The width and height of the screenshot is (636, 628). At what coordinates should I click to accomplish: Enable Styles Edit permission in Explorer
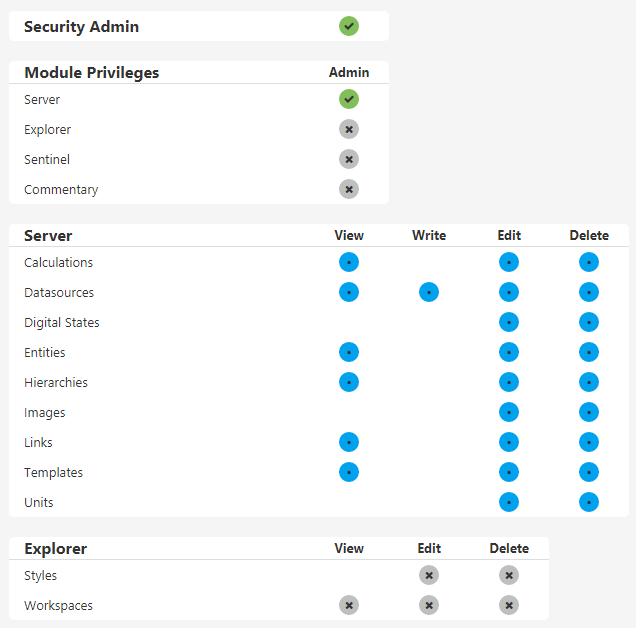428,575
